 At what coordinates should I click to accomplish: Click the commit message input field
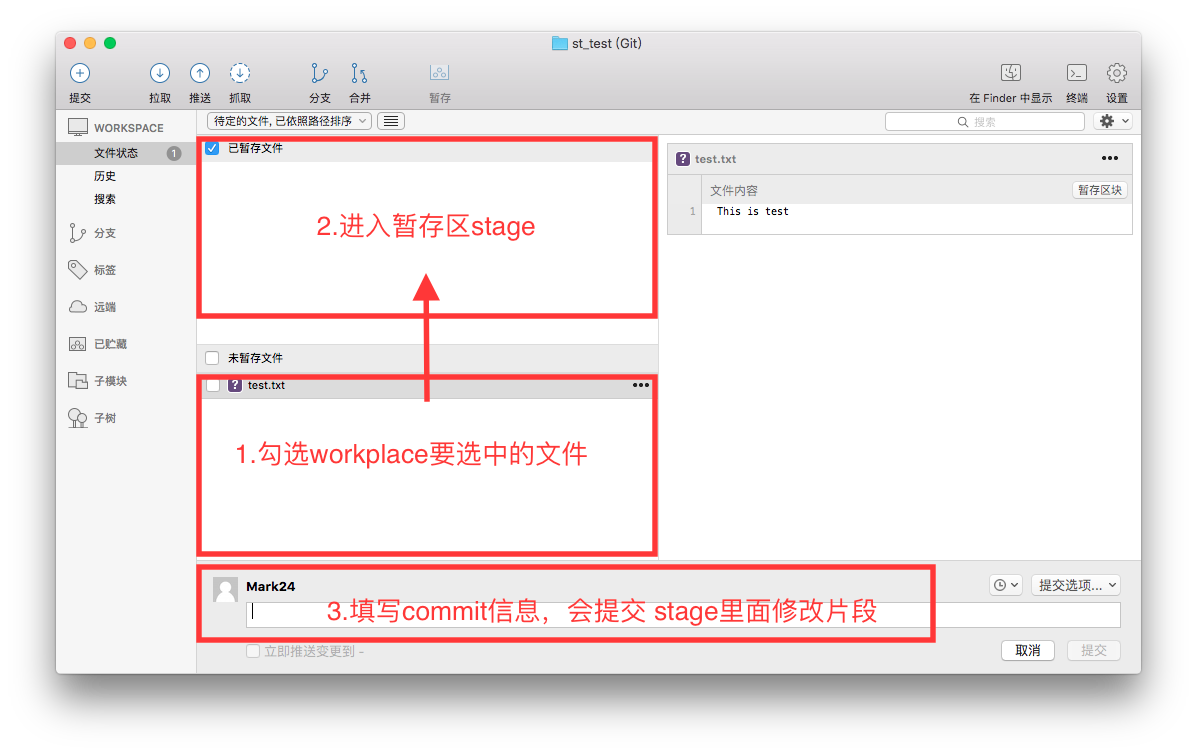click(x=683, y=614)
